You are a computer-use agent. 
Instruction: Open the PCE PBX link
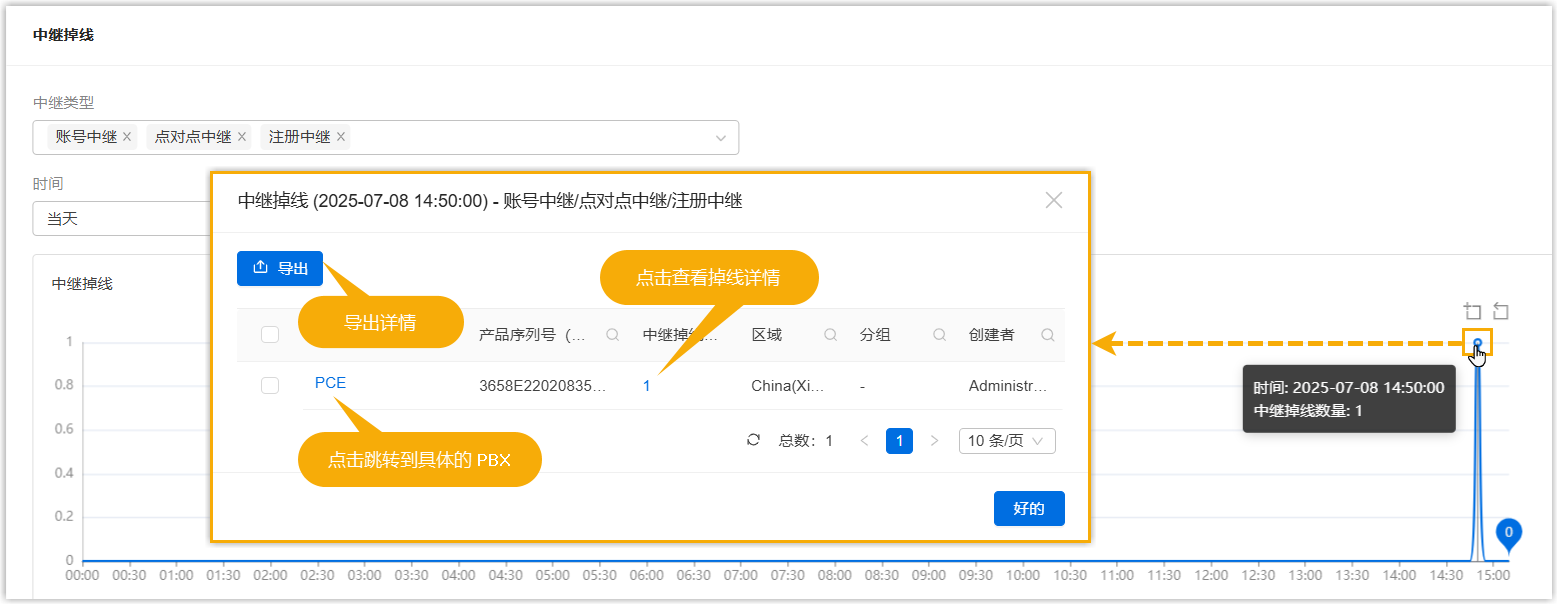(x=330, y=383)
